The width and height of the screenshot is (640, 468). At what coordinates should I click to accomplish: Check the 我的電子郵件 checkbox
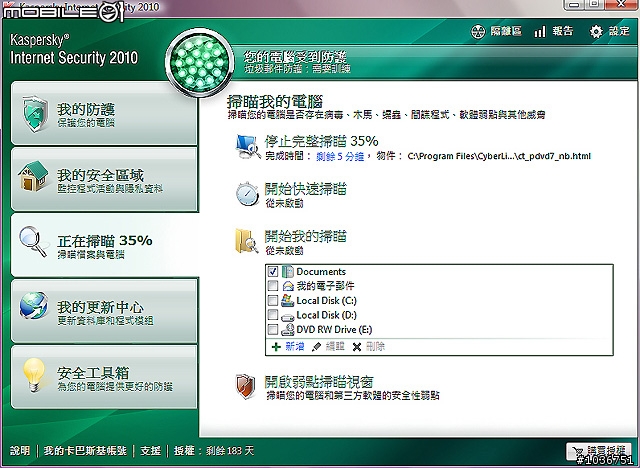273,286
